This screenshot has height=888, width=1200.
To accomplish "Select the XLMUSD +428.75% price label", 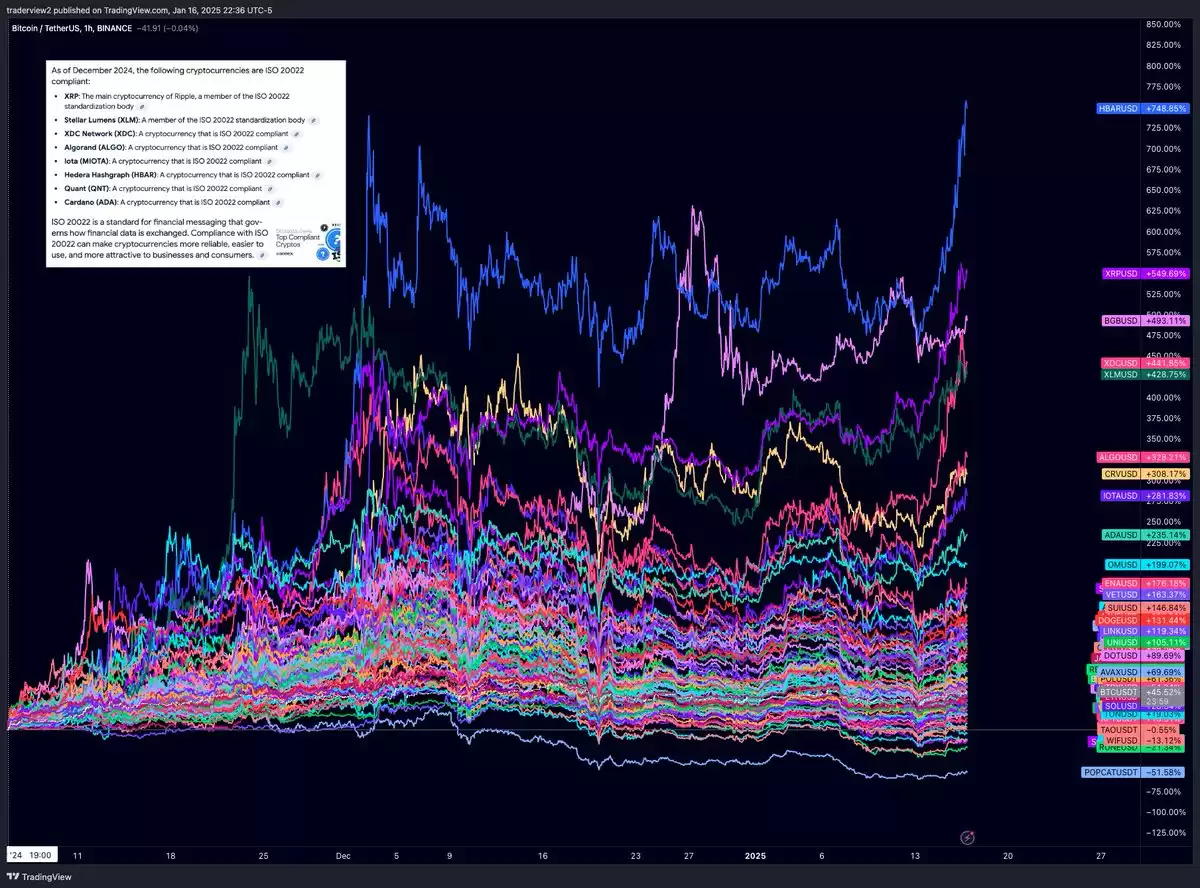I will coord(1146,375).
